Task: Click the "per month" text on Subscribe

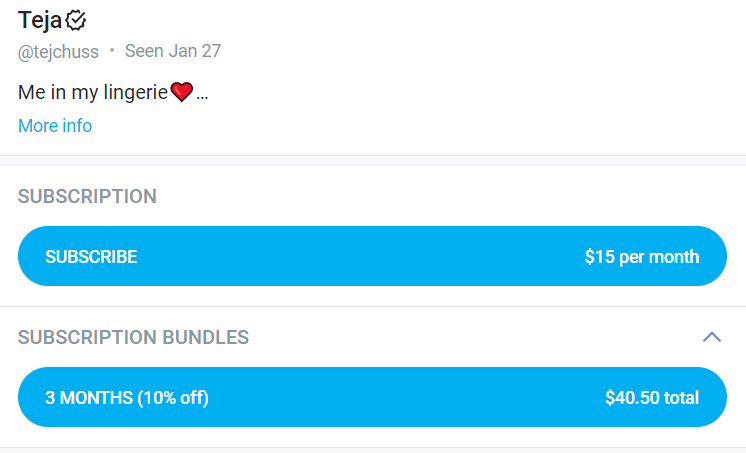Action: click(659, 257)
